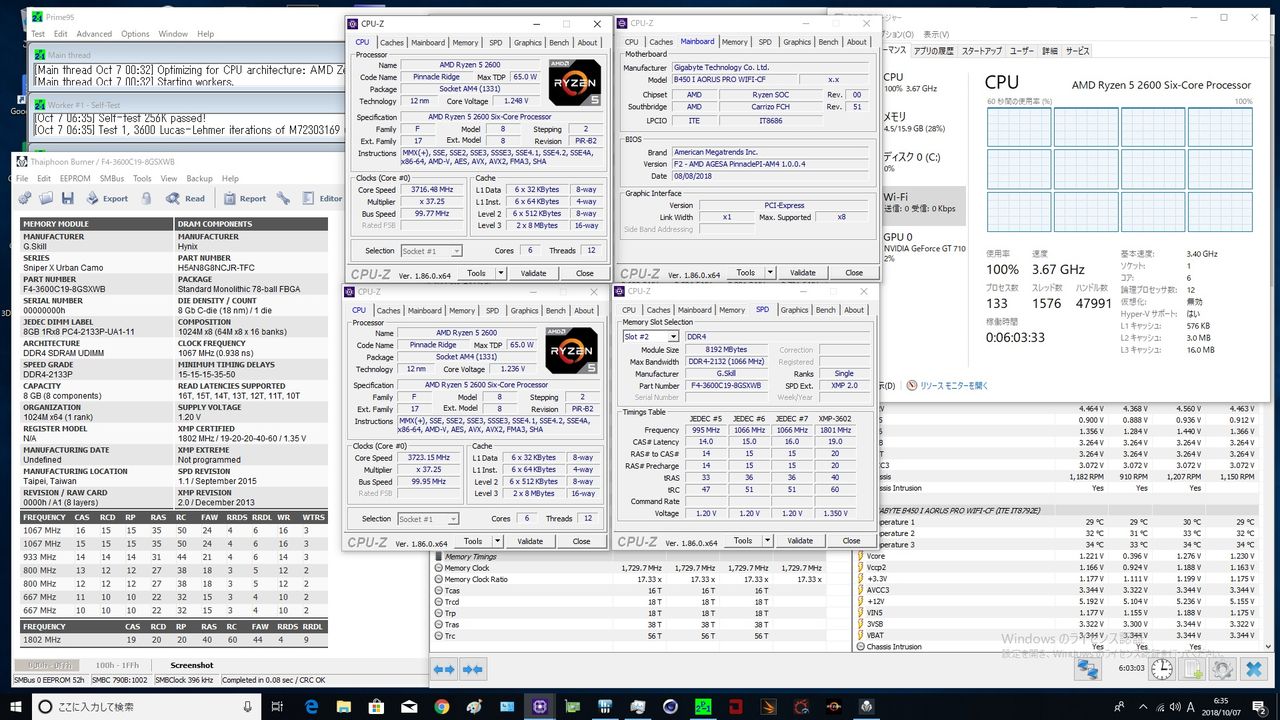Open the EEPROM menu in Thaiphoon Burner
The image size is (1280, 720).
coord(75,178)
